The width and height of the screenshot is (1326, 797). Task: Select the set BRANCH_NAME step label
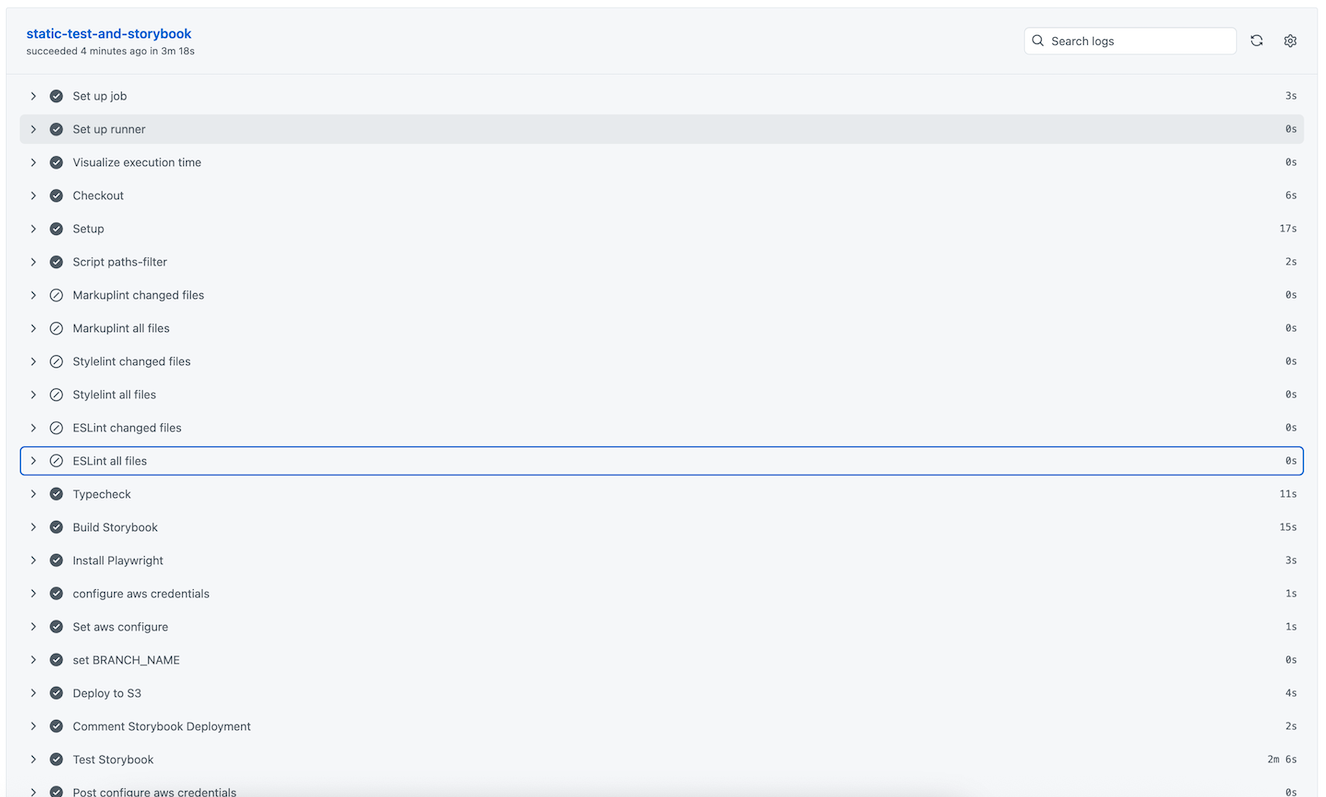pyautogui.click(x=126, y=660)
